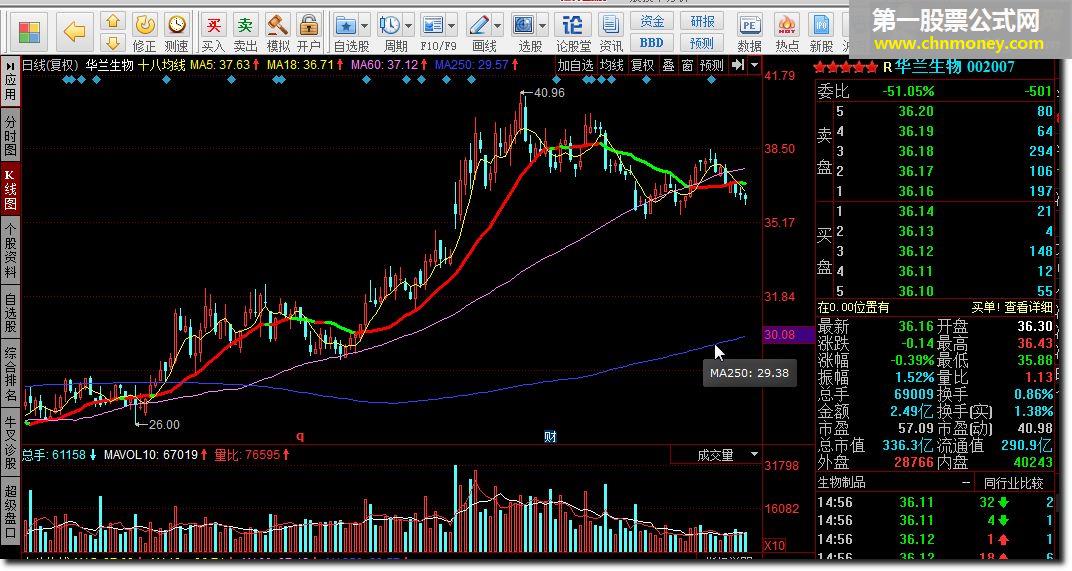The width and height of the screenshot is (1072, 571).
Task: Expand the 选股 dropdown arrow
Action: tap(543, 26)
